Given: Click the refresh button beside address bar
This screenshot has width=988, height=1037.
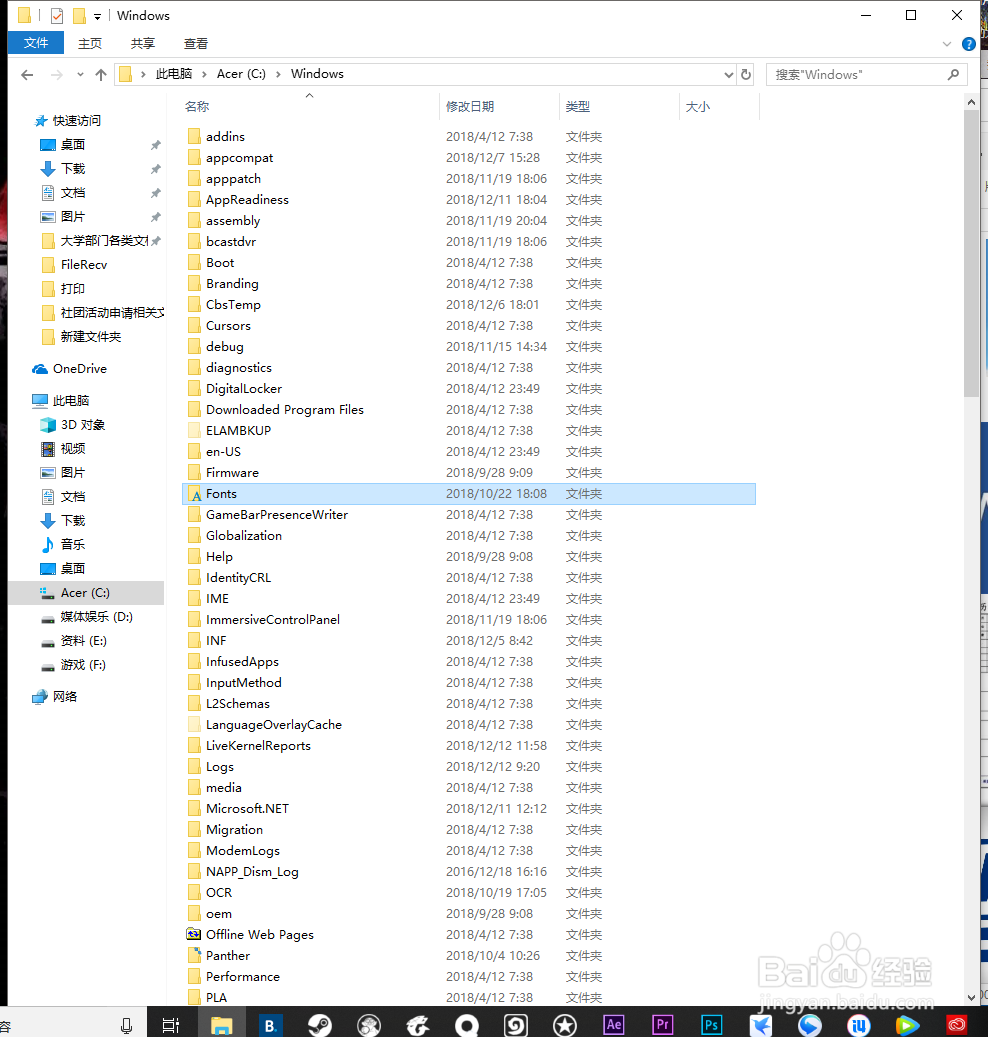Looking at the screenshot, I should tap(746, 74).
